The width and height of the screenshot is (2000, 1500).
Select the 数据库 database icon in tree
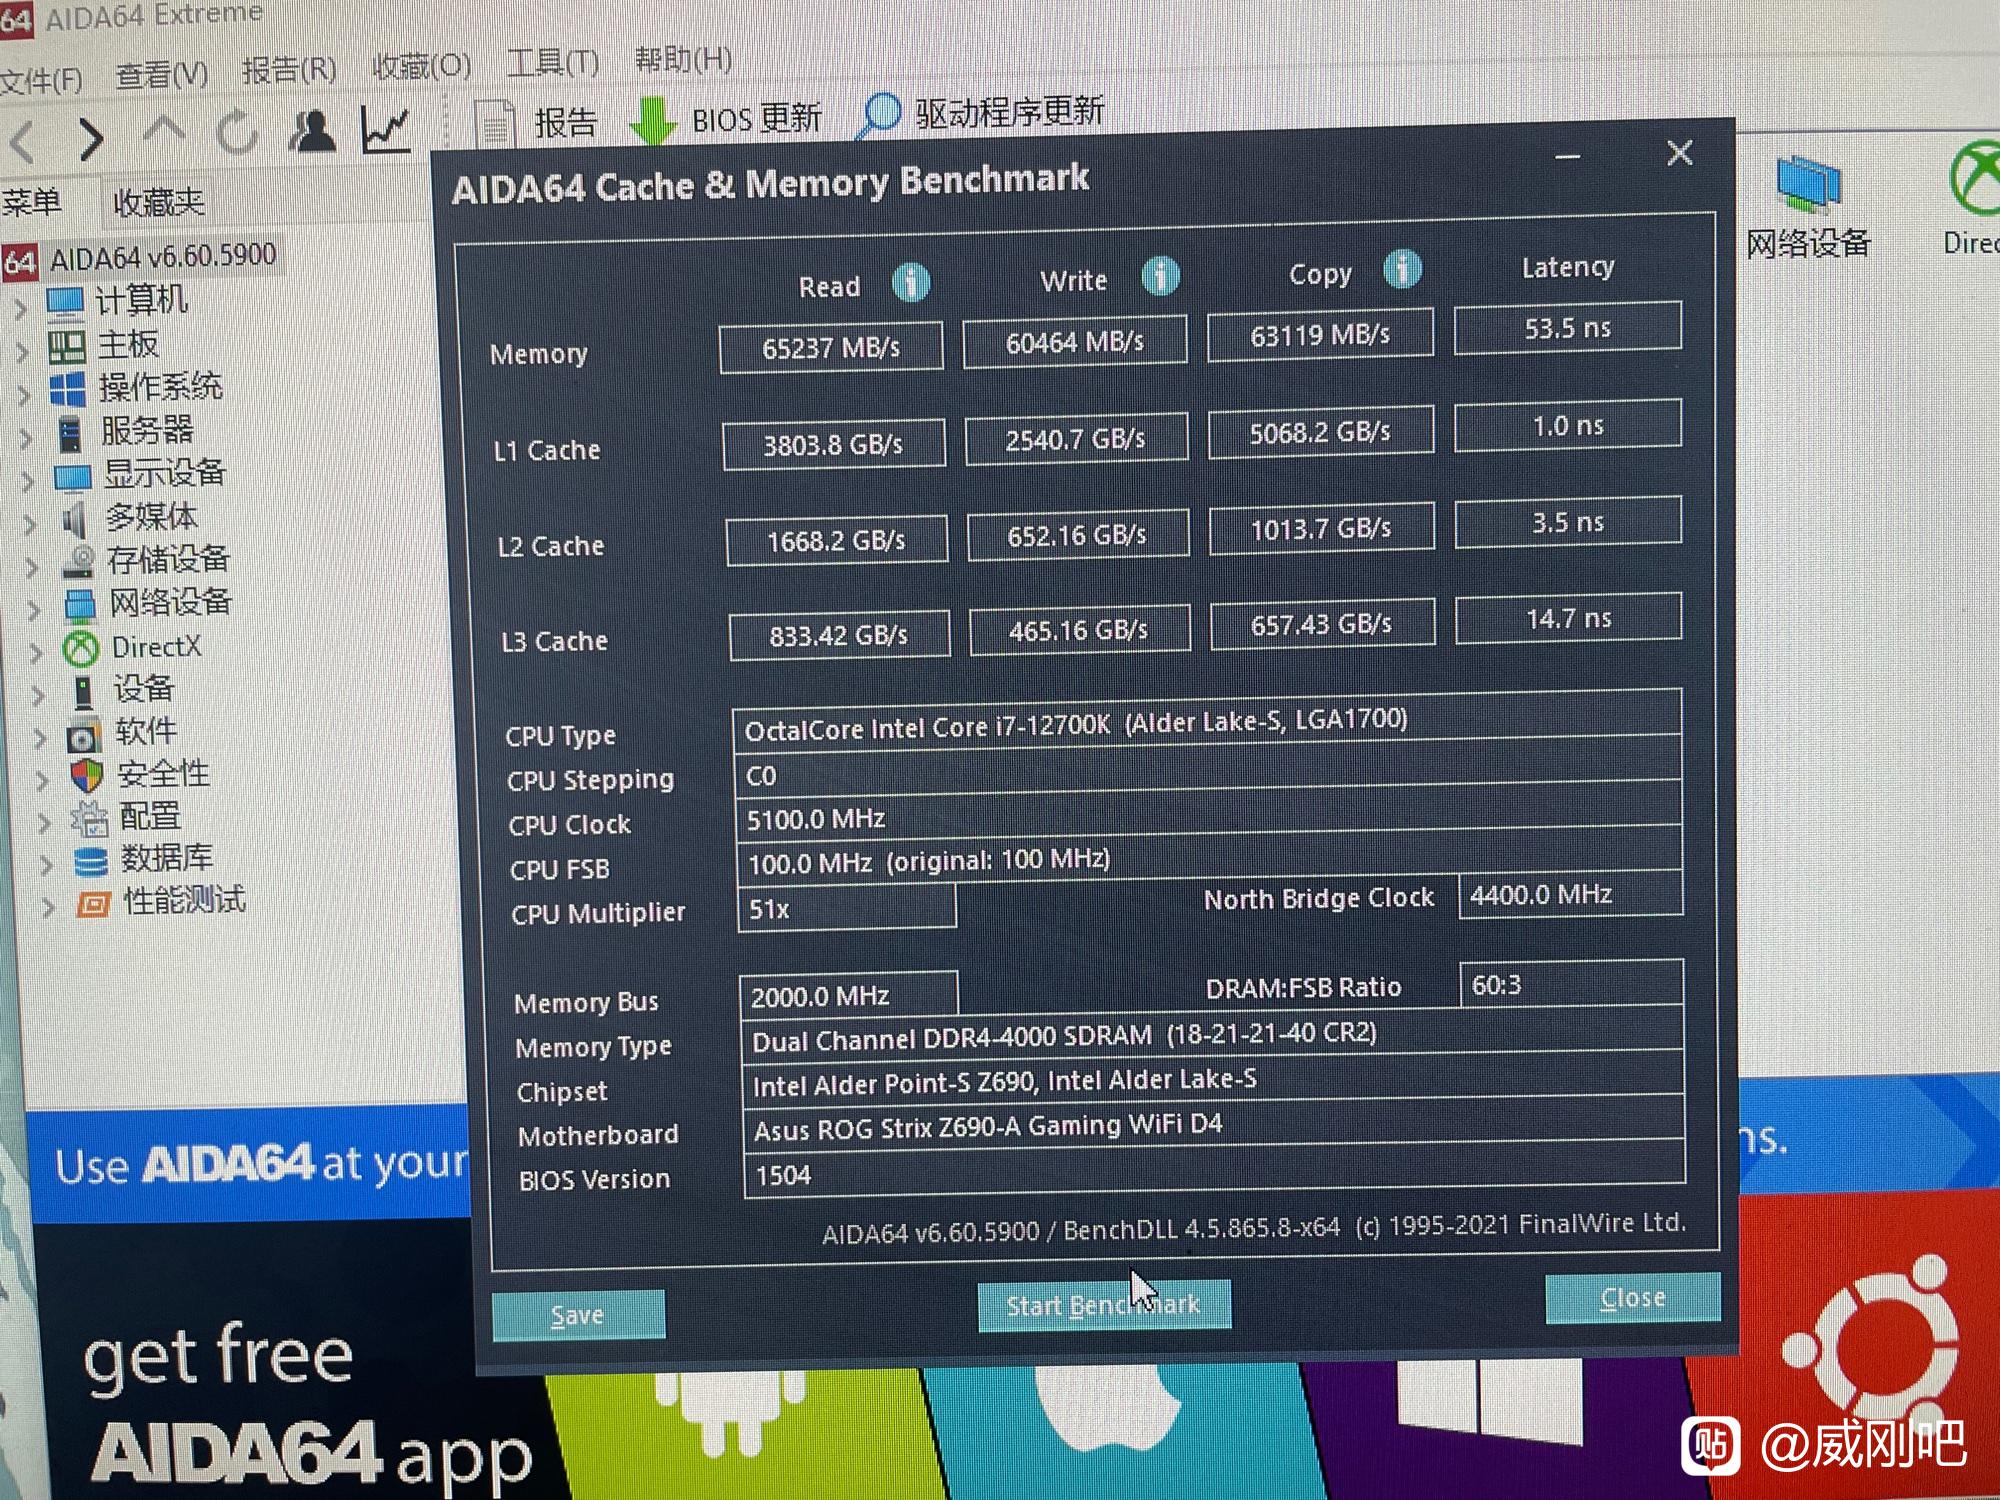[x=90, y=862]
